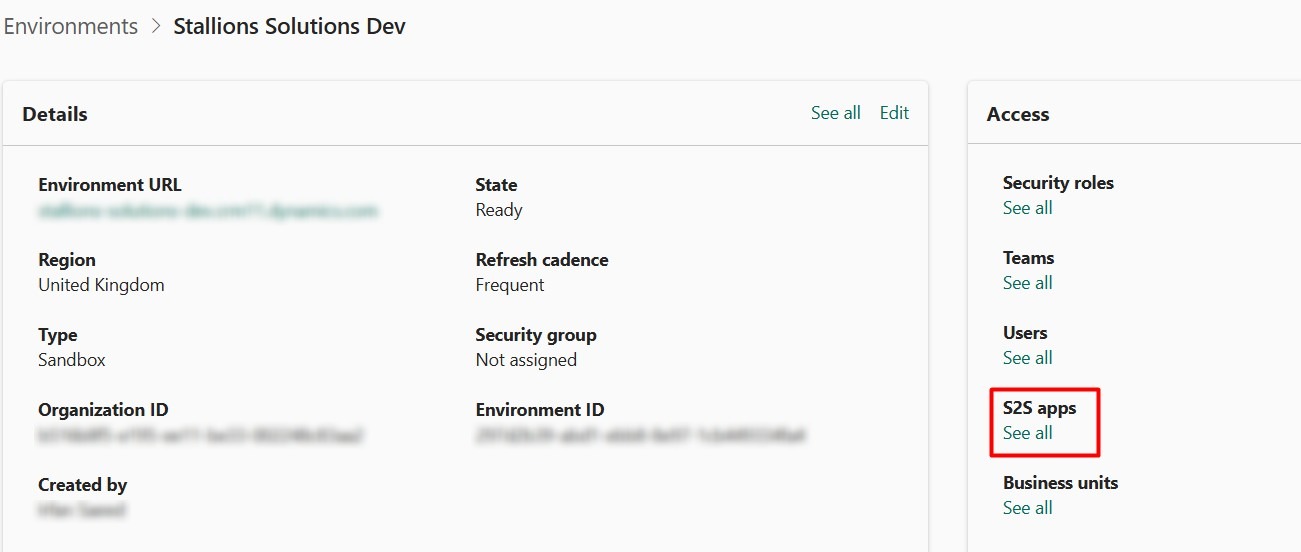Click the breadcrumb chevron separator
Viewport: 1301px width, 552px height.
tap(156, 27)
